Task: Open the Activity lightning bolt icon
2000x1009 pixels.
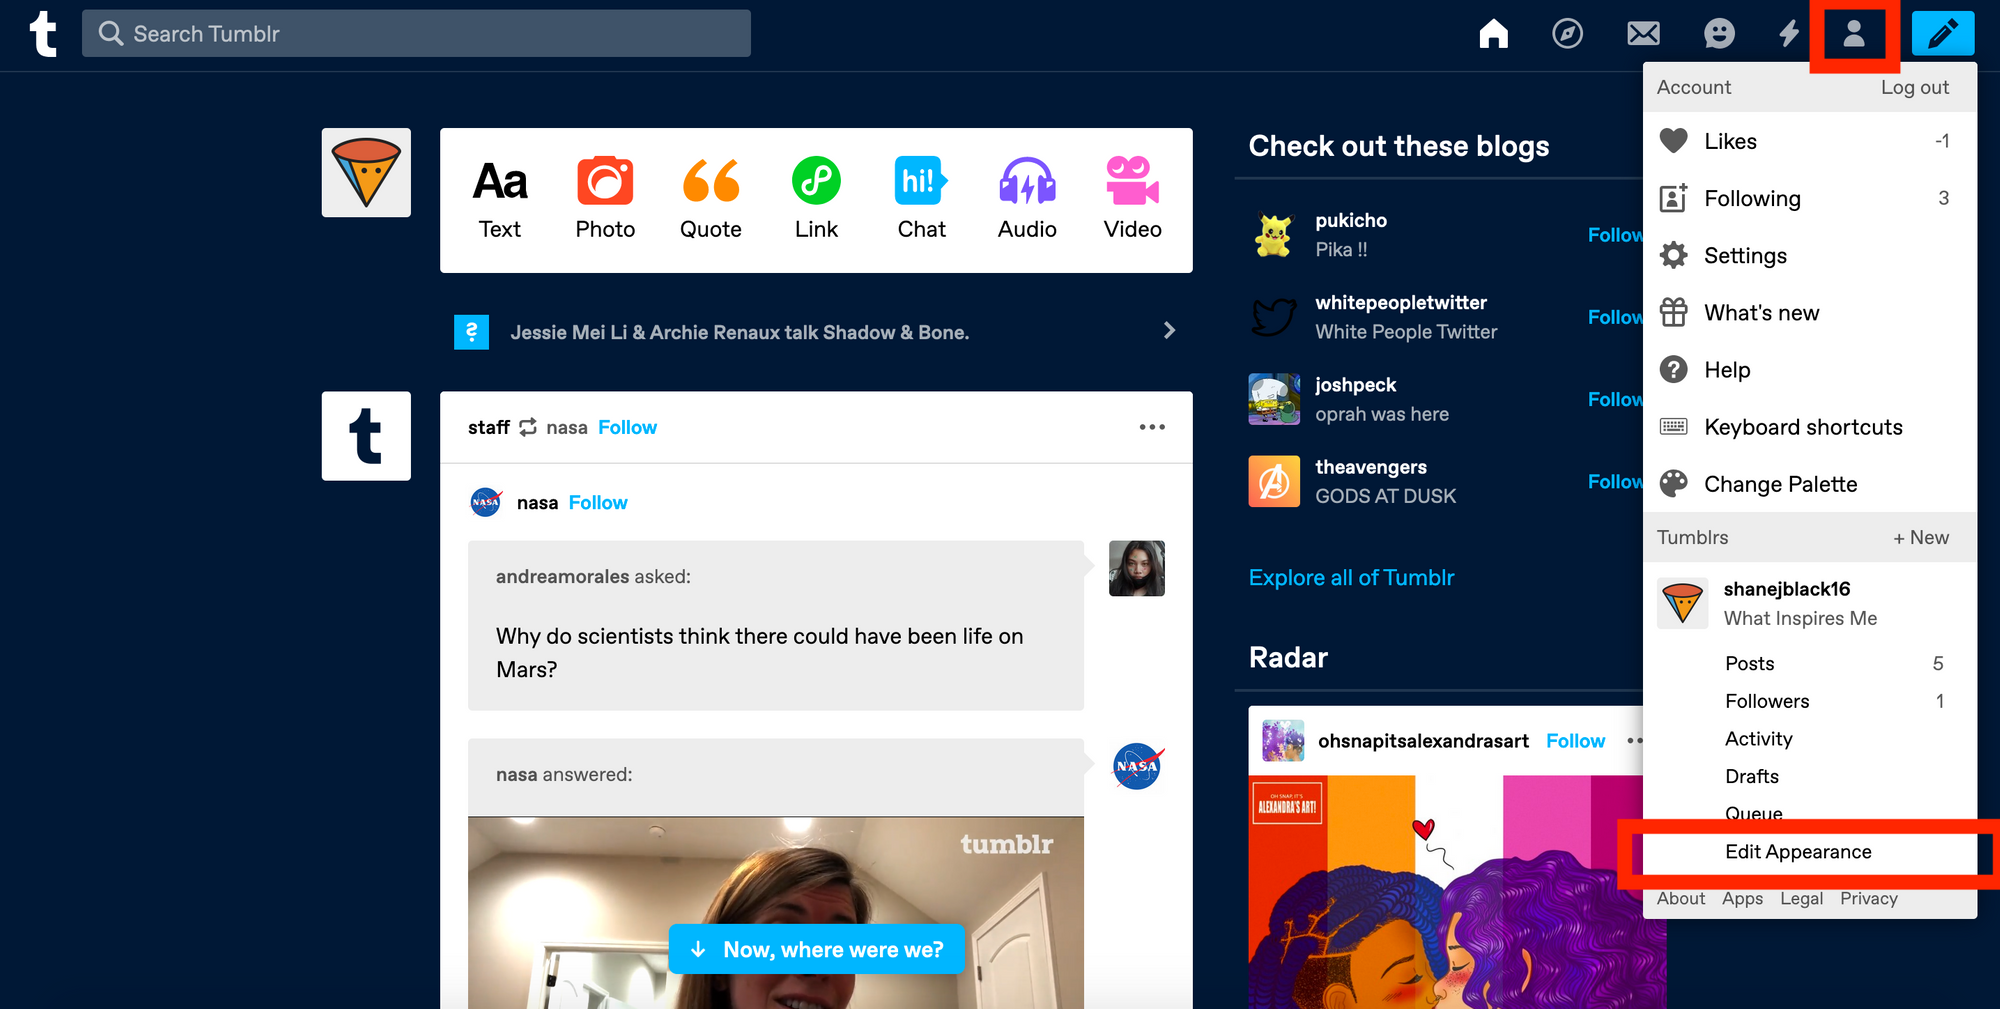Action: (x=1789, y=34)
